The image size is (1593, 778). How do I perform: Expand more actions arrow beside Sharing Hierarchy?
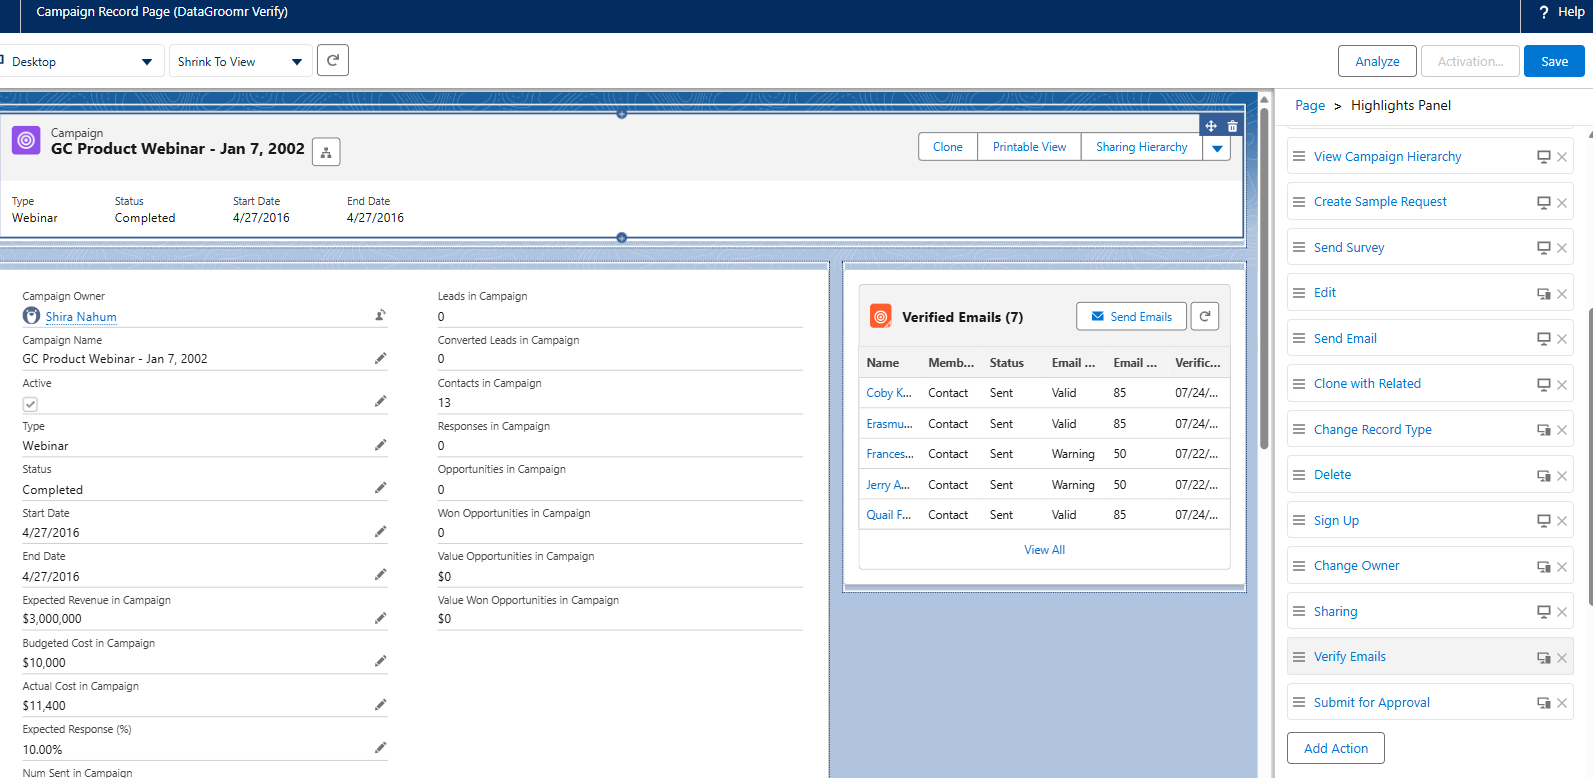pyautogui.click(x=1217, y=148)
